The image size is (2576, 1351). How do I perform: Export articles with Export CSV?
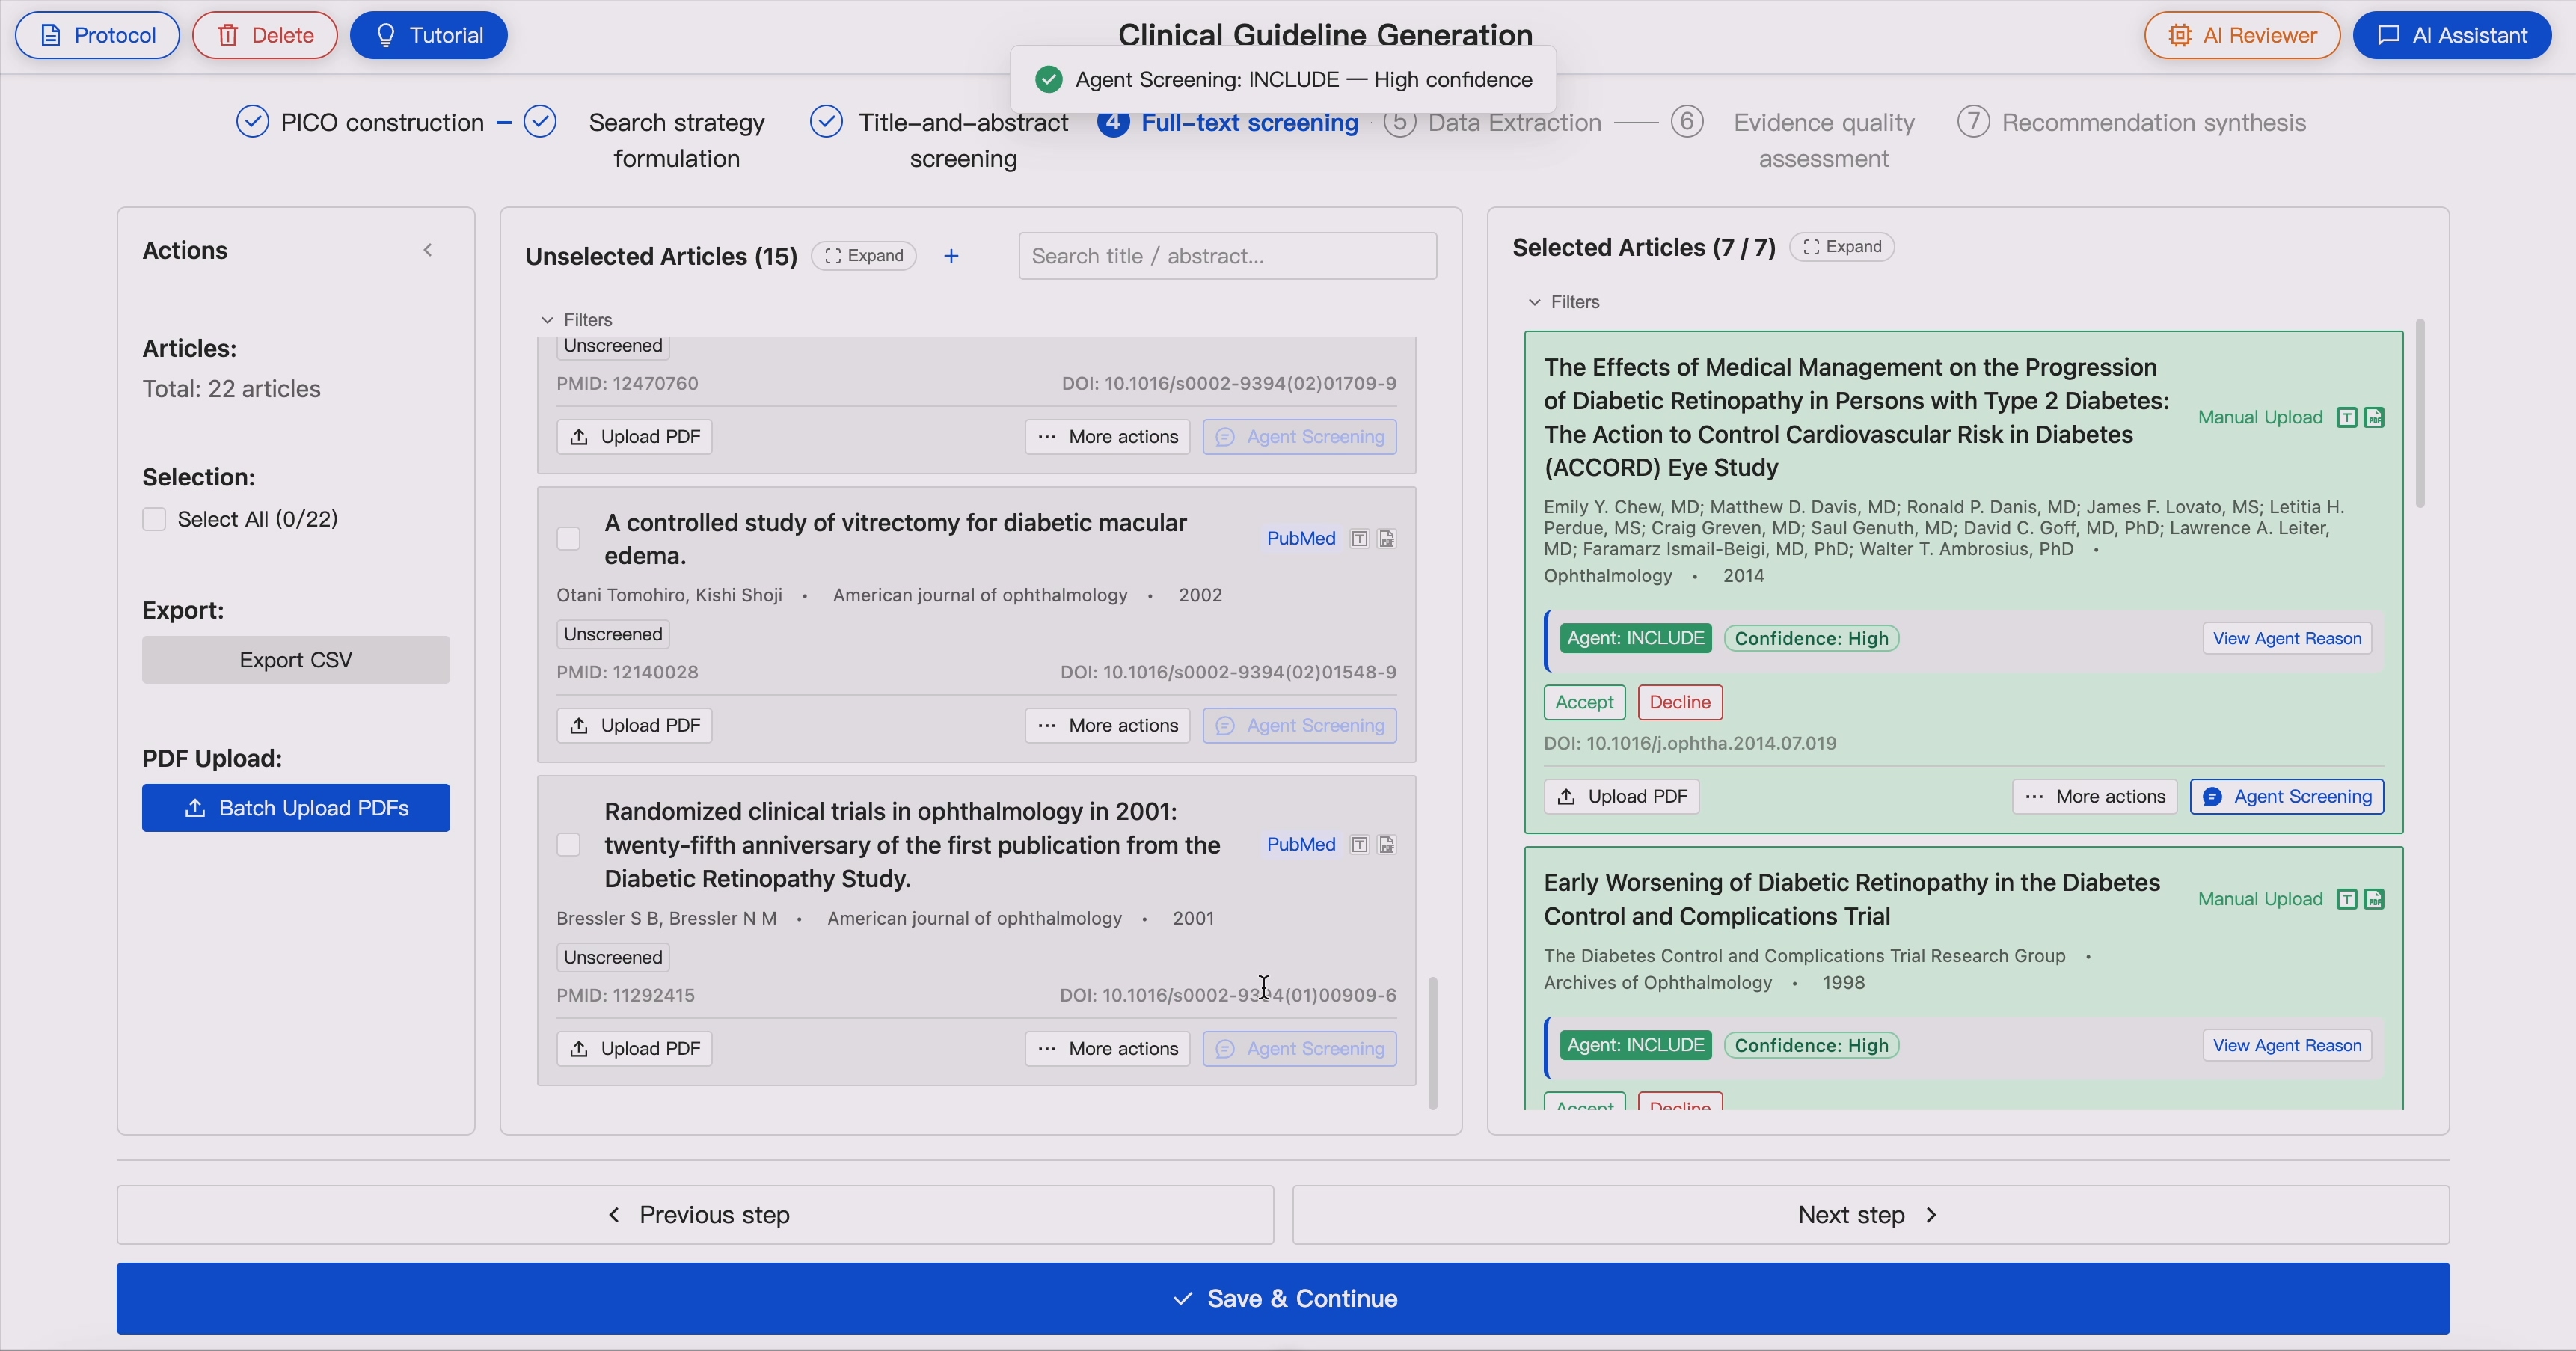(x=296, y=660)
